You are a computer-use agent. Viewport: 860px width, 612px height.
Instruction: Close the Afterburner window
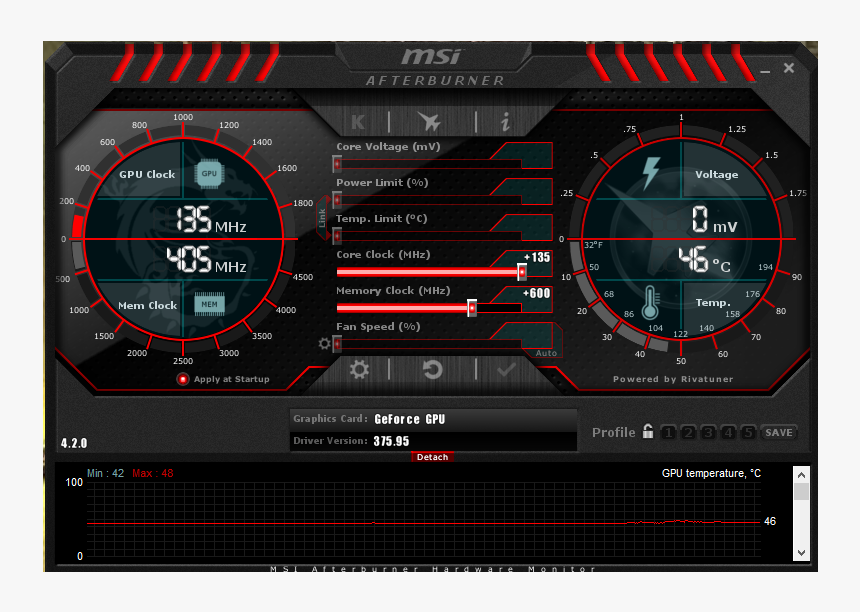(x=789, y=68)
